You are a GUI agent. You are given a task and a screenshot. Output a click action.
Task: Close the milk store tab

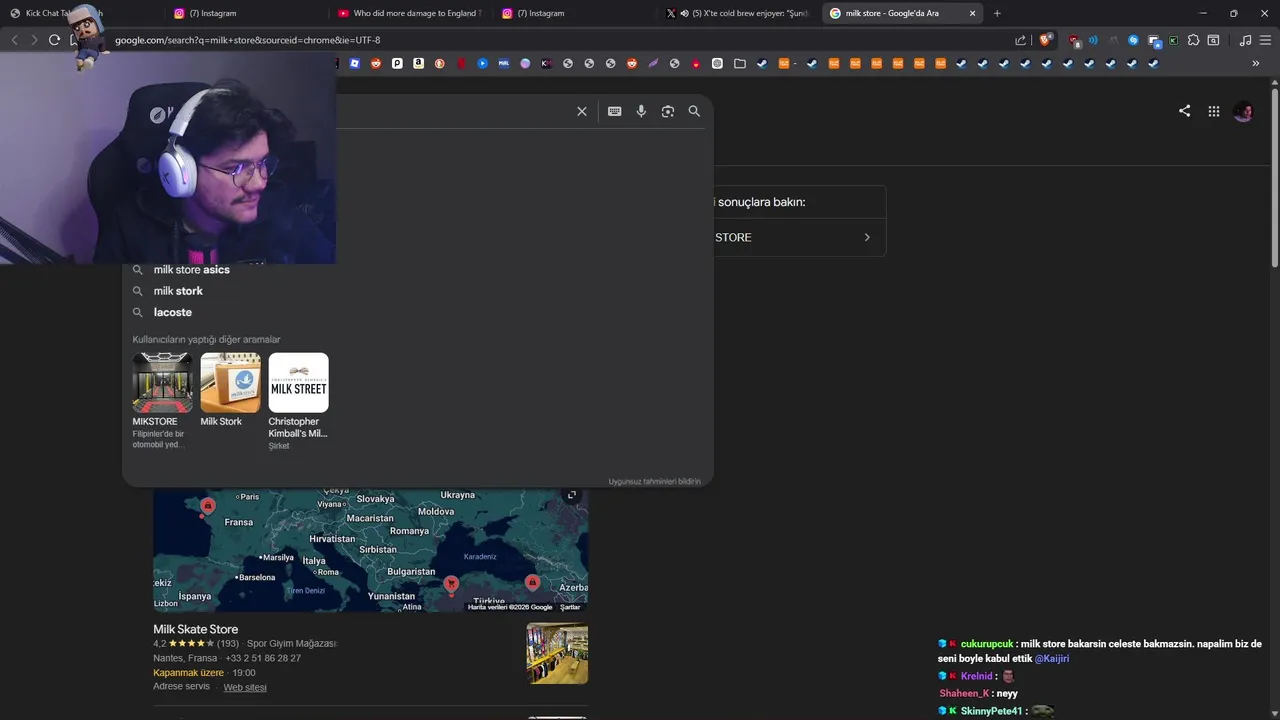pos(972,13)
